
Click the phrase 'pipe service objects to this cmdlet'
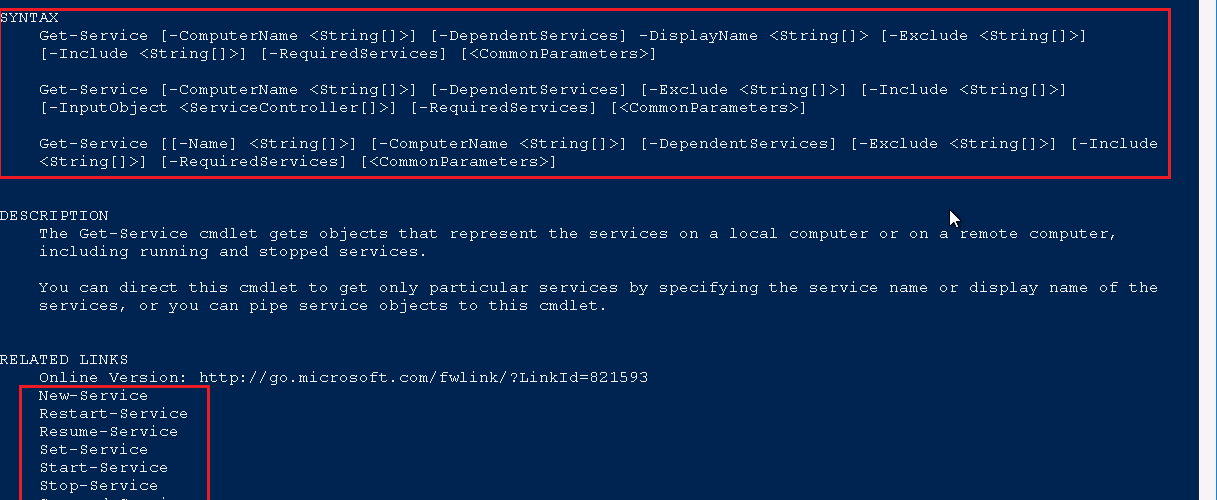pos(423,306)
